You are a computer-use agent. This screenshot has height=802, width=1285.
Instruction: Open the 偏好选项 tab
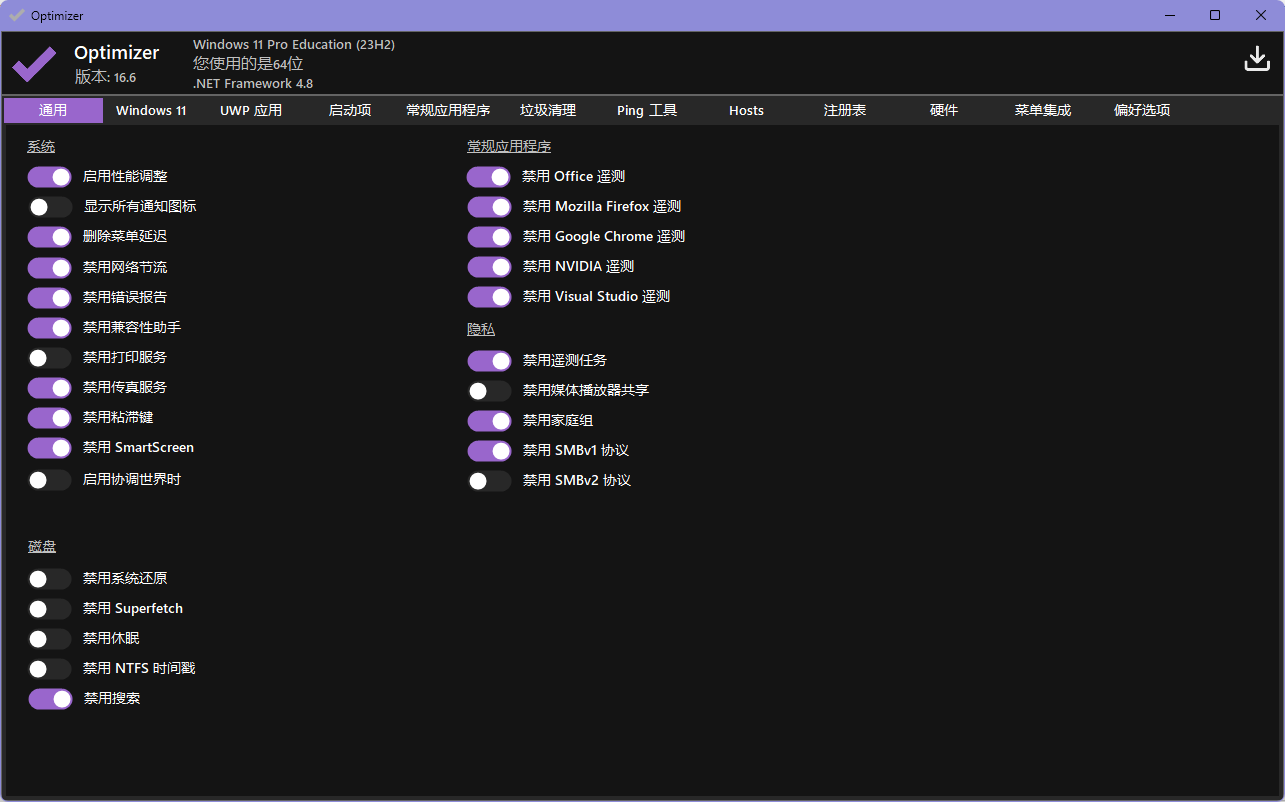[x=1141, y=110]
